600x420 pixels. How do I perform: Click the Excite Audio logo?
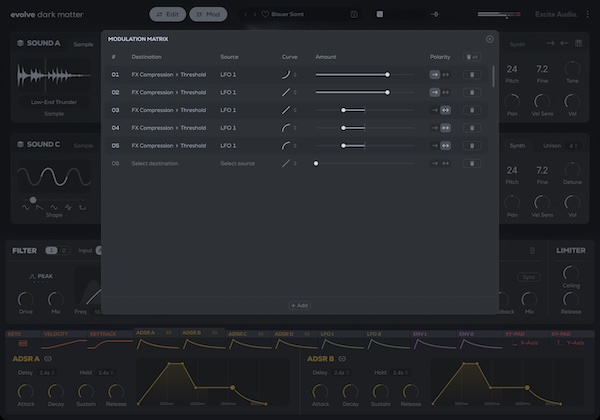click(x=556, y=14)
